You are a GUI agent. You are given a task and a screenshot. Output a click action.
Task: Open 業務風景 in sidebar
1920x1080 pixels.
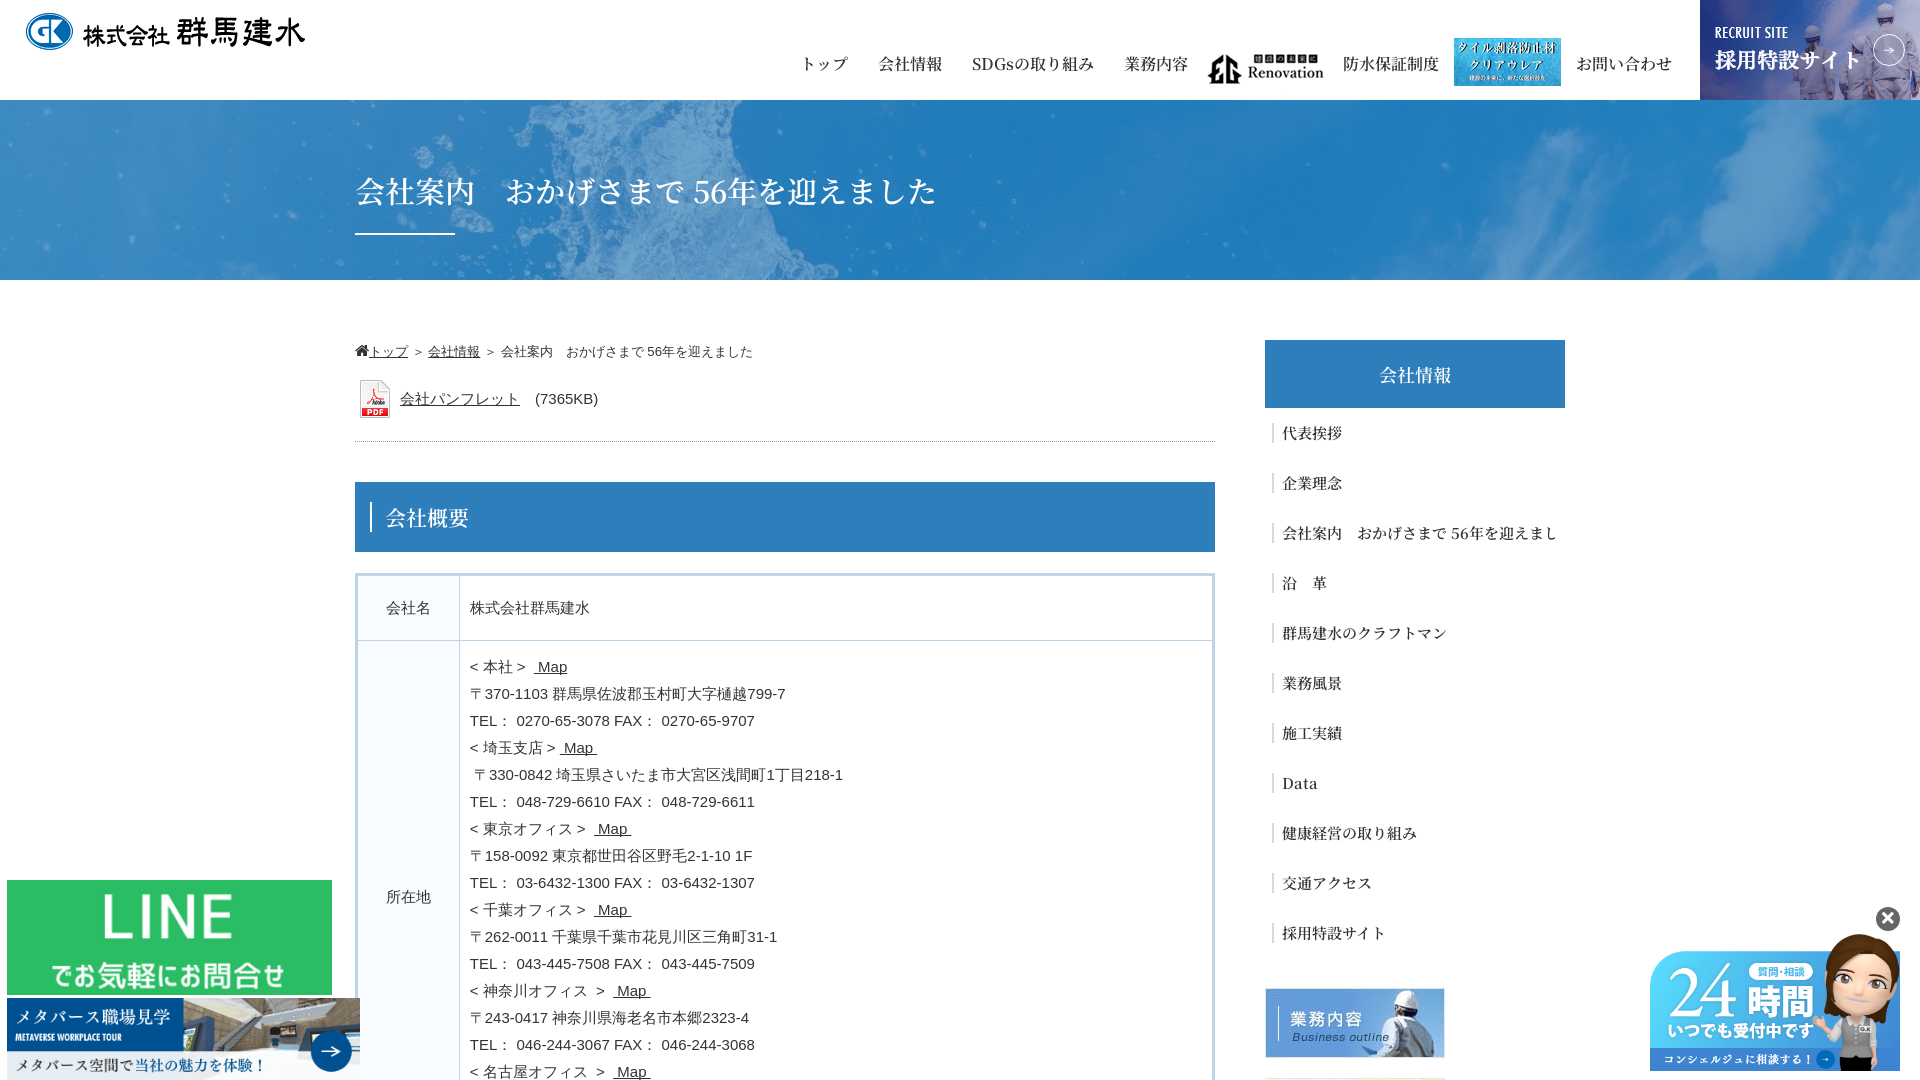(x=1312, y=683)
